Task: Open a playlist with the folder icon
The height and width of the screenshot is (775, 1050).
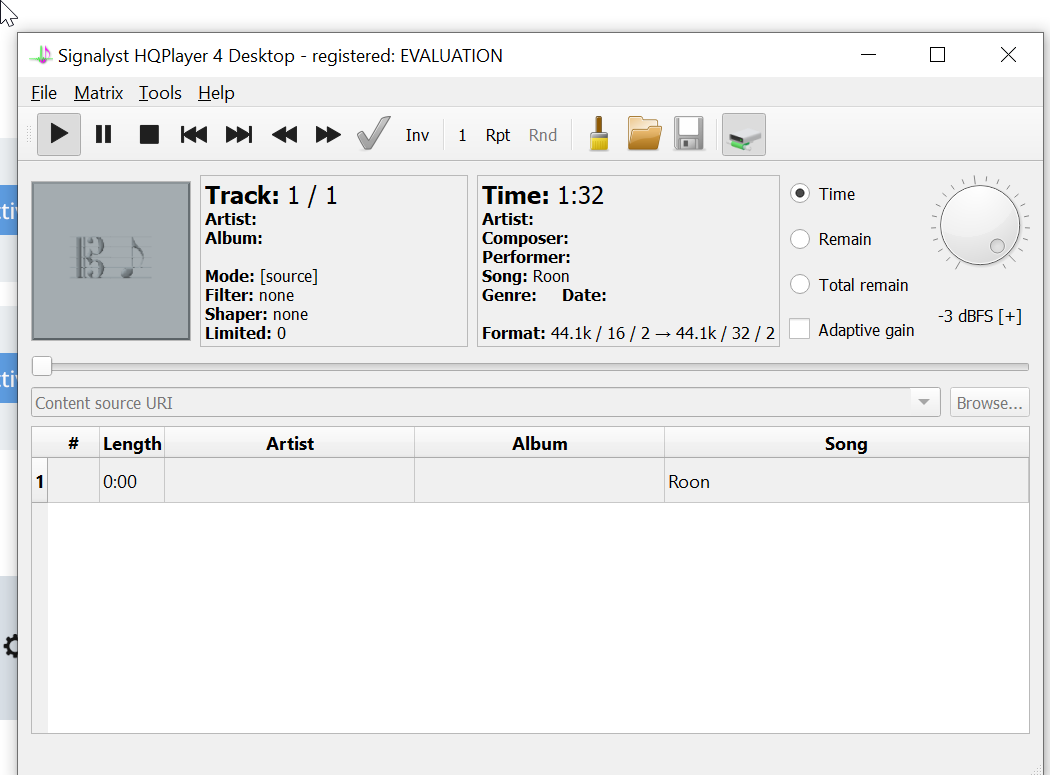Action: (x=644, y=133)
